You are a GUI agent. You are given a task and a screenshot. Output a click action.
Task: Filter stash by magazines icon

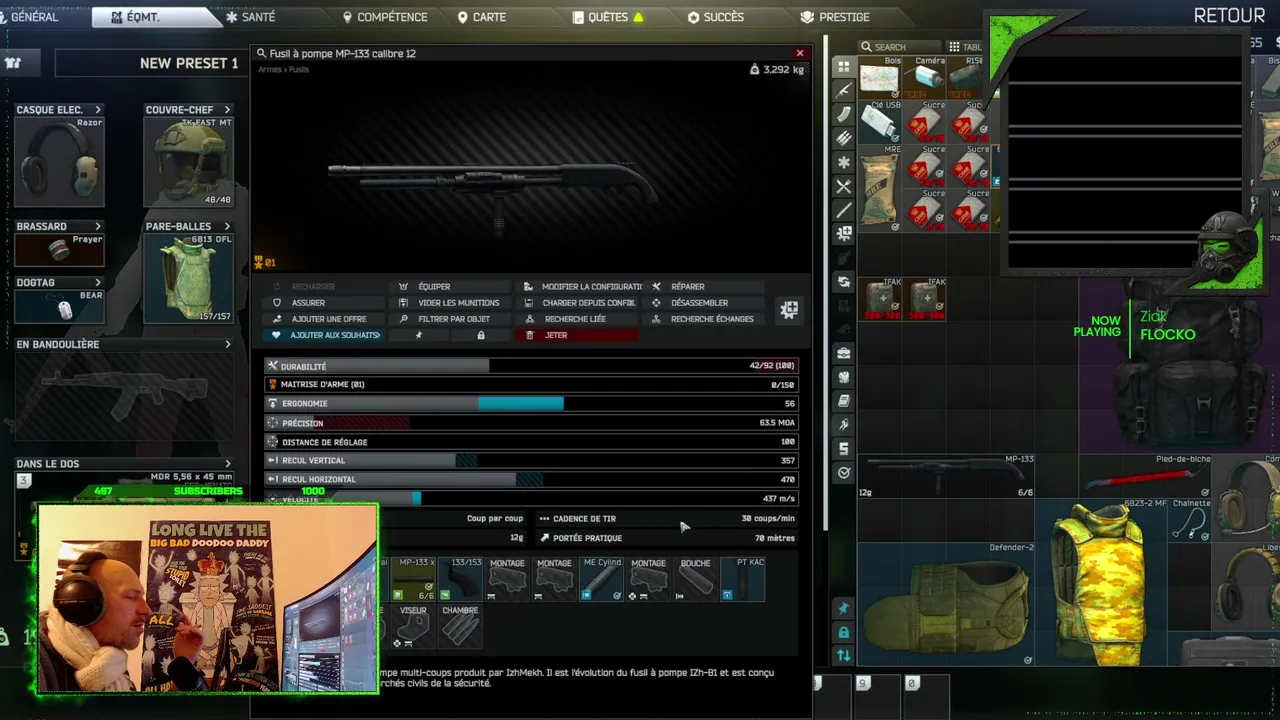844,114
